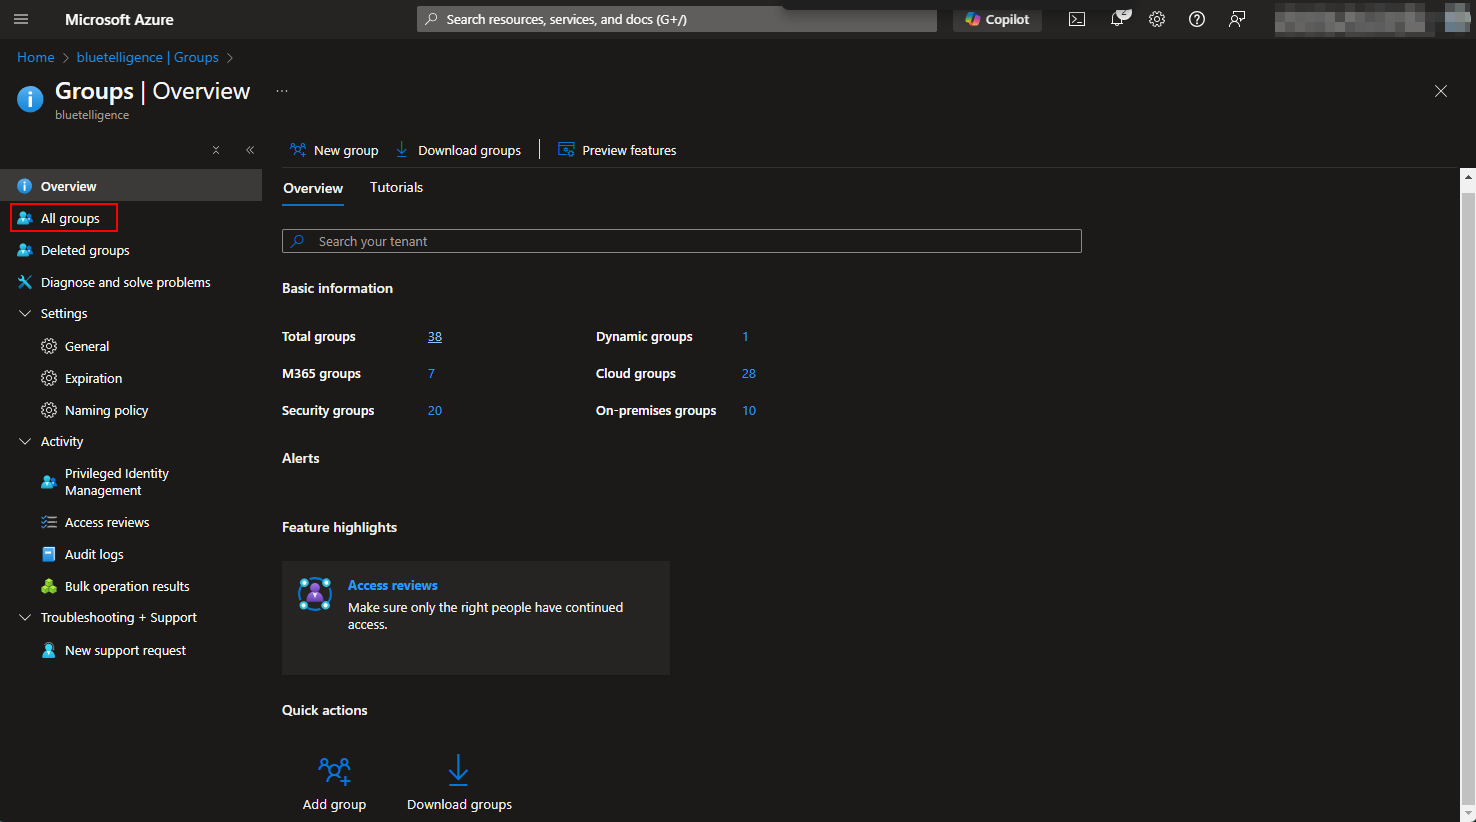
Task: Collapse the Troubleshooting + Support section
Action: tap(25, 617)
